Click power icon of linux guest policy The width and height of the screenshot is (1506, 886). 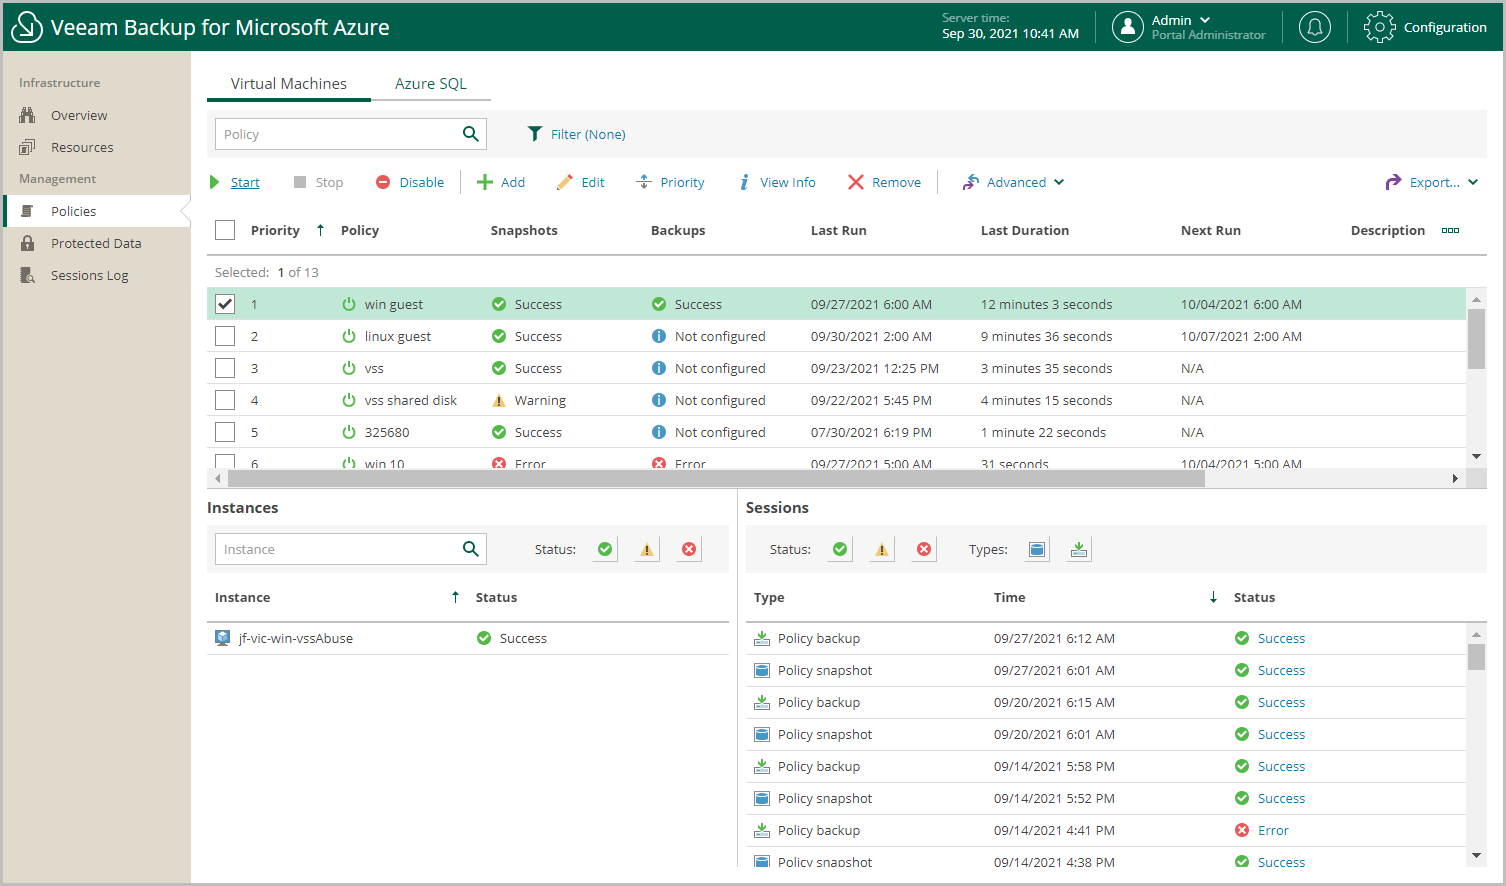[x=349, y=336]
